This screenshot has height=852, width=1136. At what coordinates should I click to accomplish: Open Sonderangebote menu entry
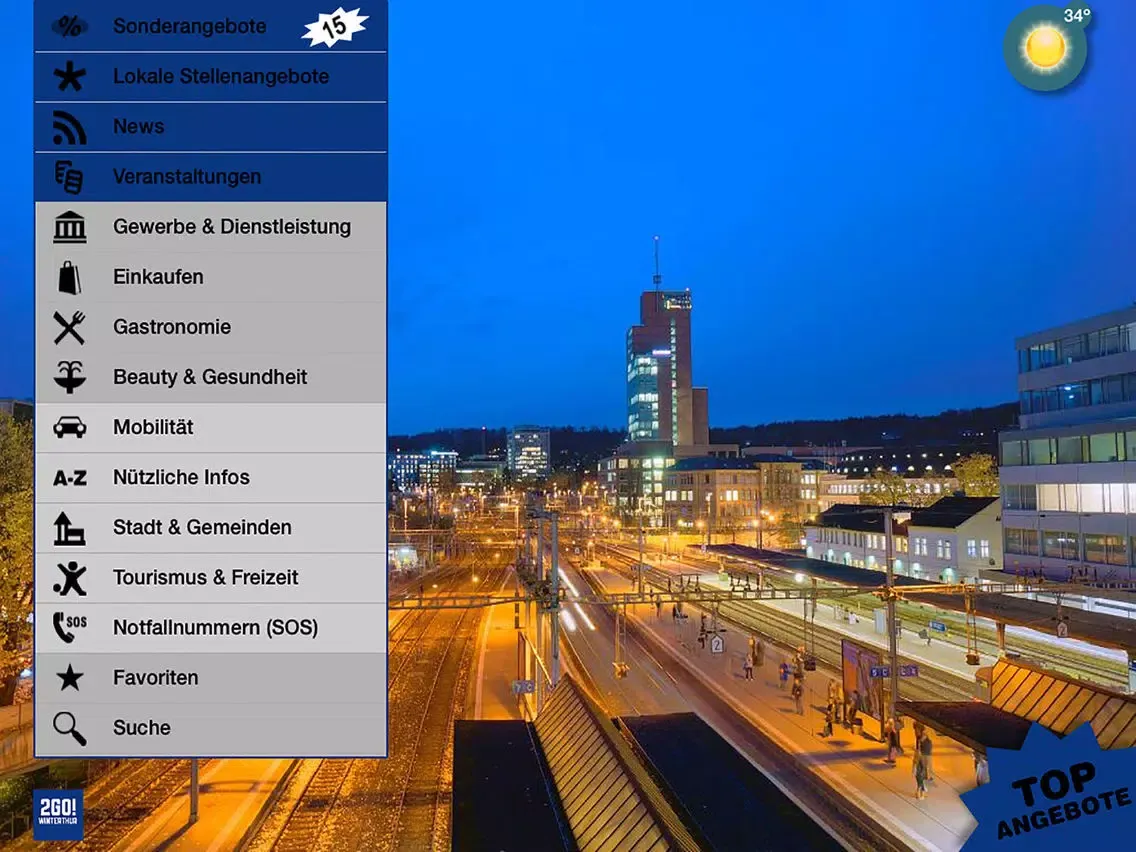tap(211, 26)
